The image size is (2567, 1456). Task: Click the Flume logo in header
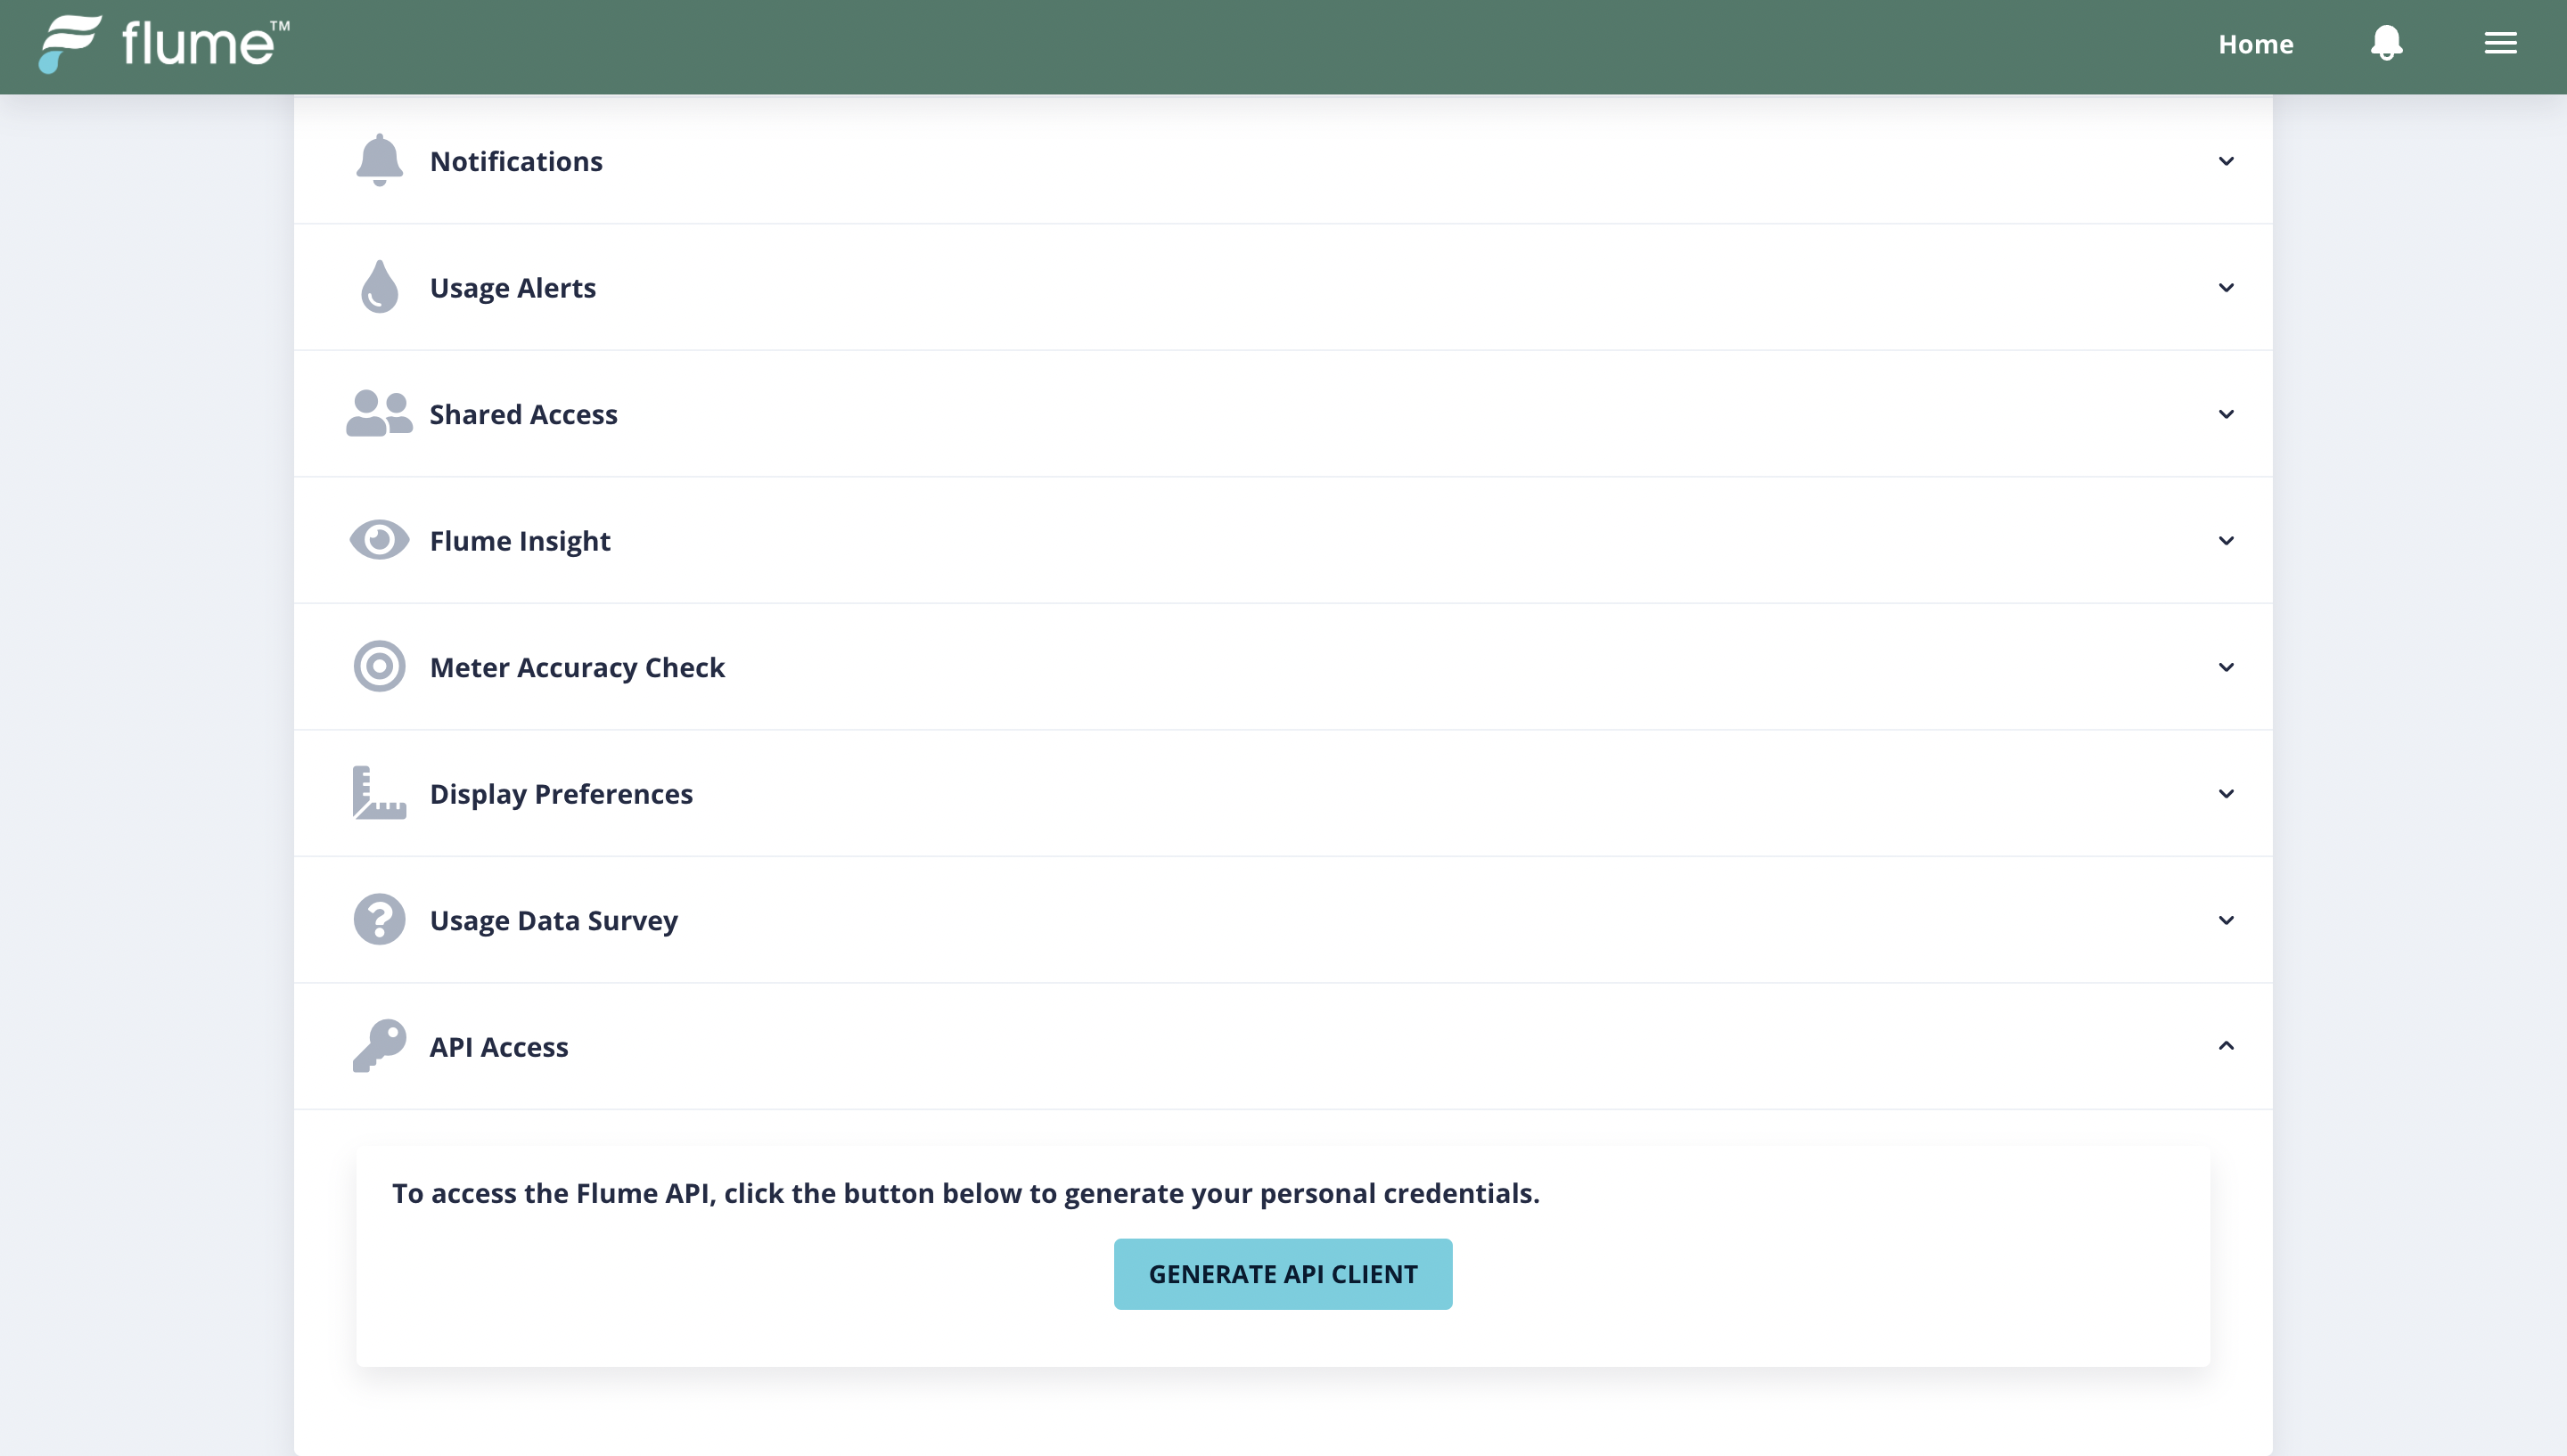[163, 44]
